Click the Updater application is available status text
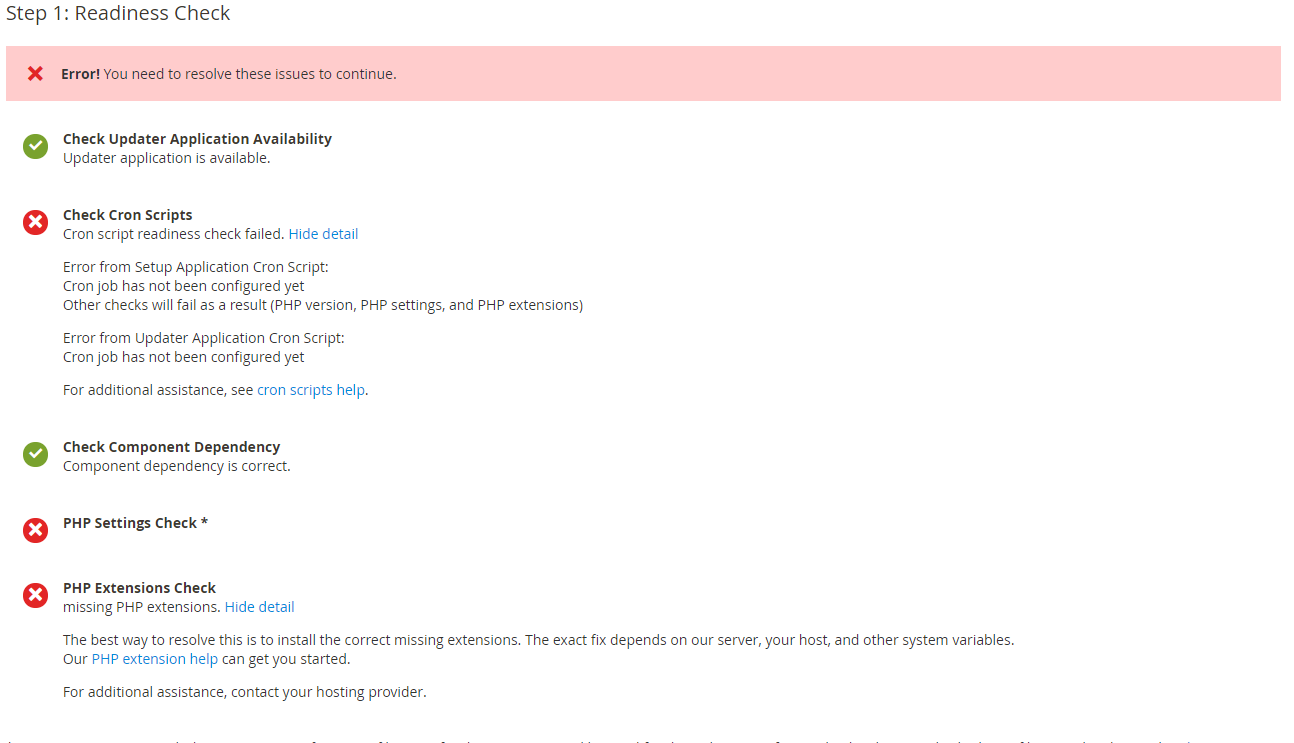 pyautogui.click(x=166, y=157)
